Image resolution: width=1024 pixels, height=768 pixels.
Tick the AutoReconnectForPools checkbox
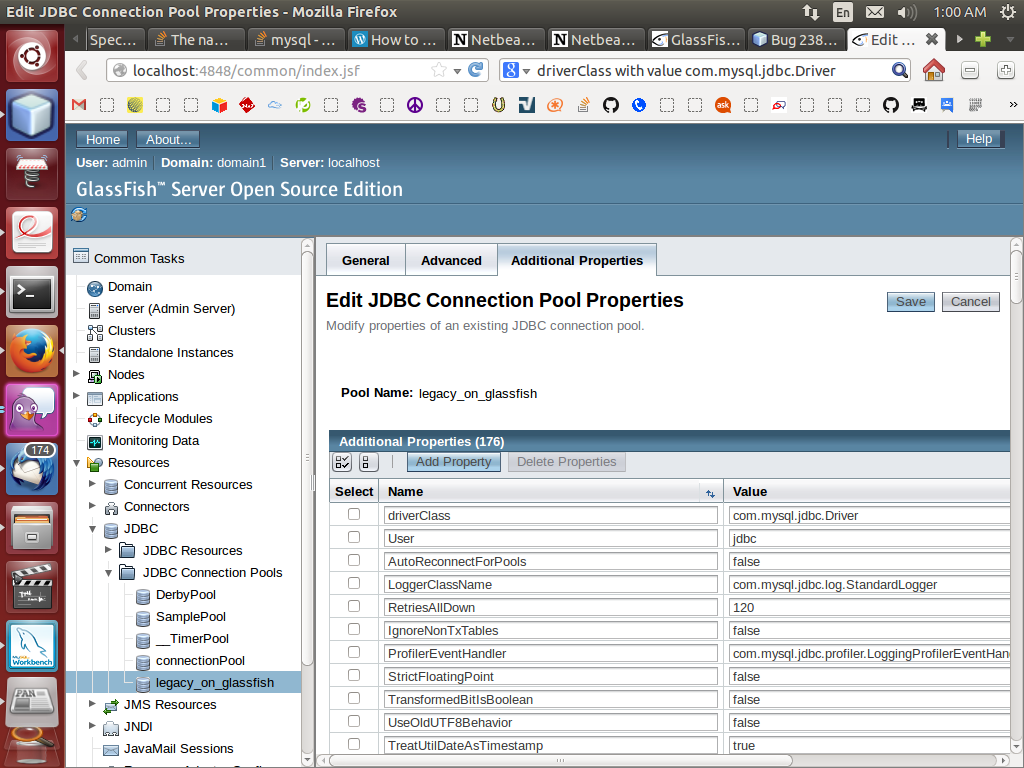[x=354, y=560]
